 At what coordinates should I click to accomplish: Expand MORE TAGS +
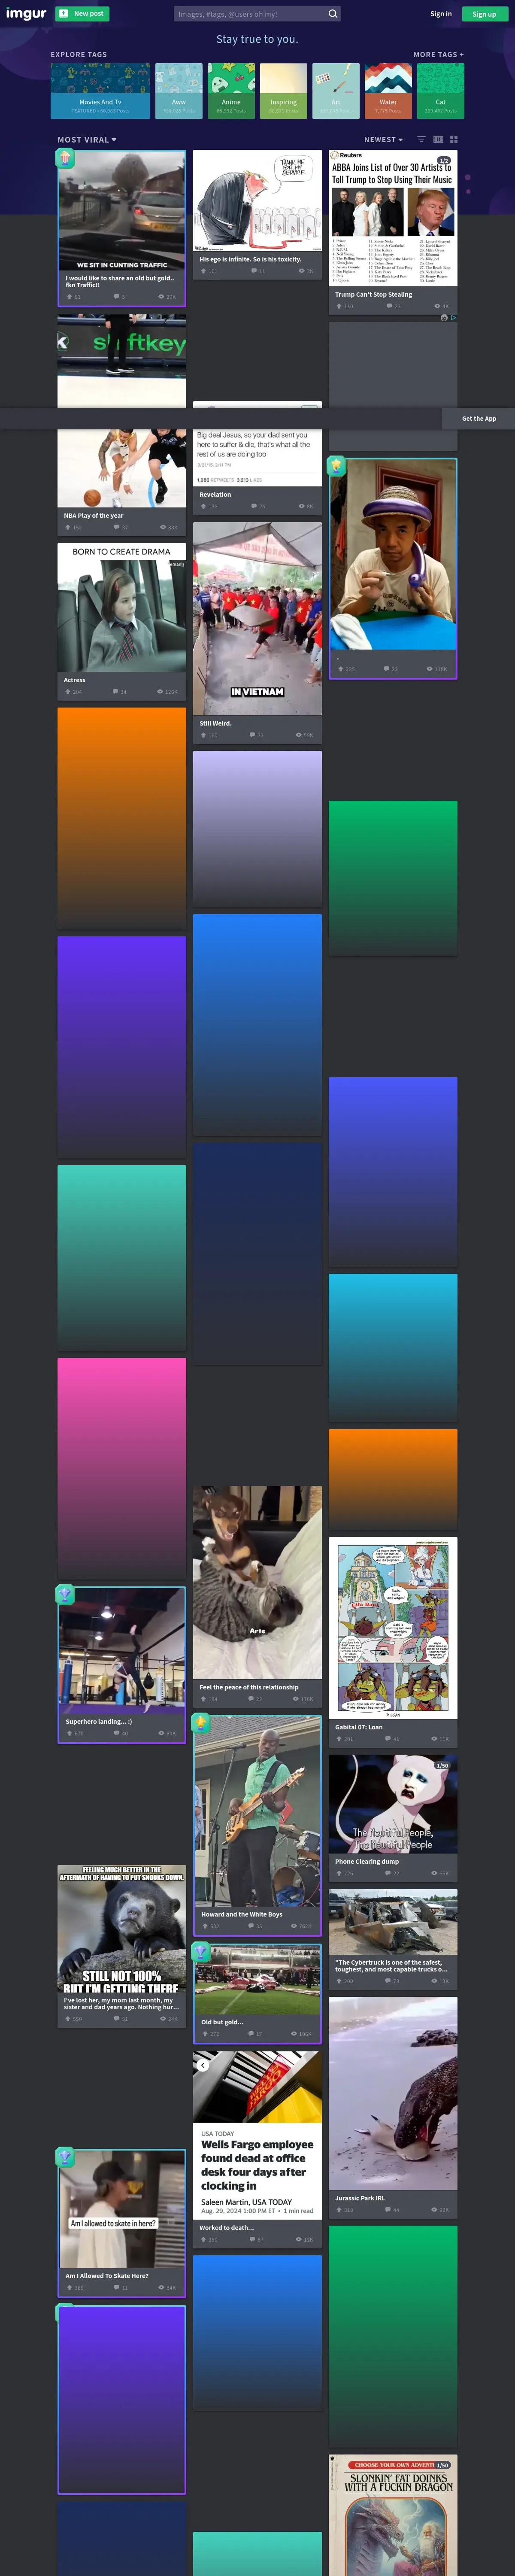pyautogui.click(x=438, y=55)
